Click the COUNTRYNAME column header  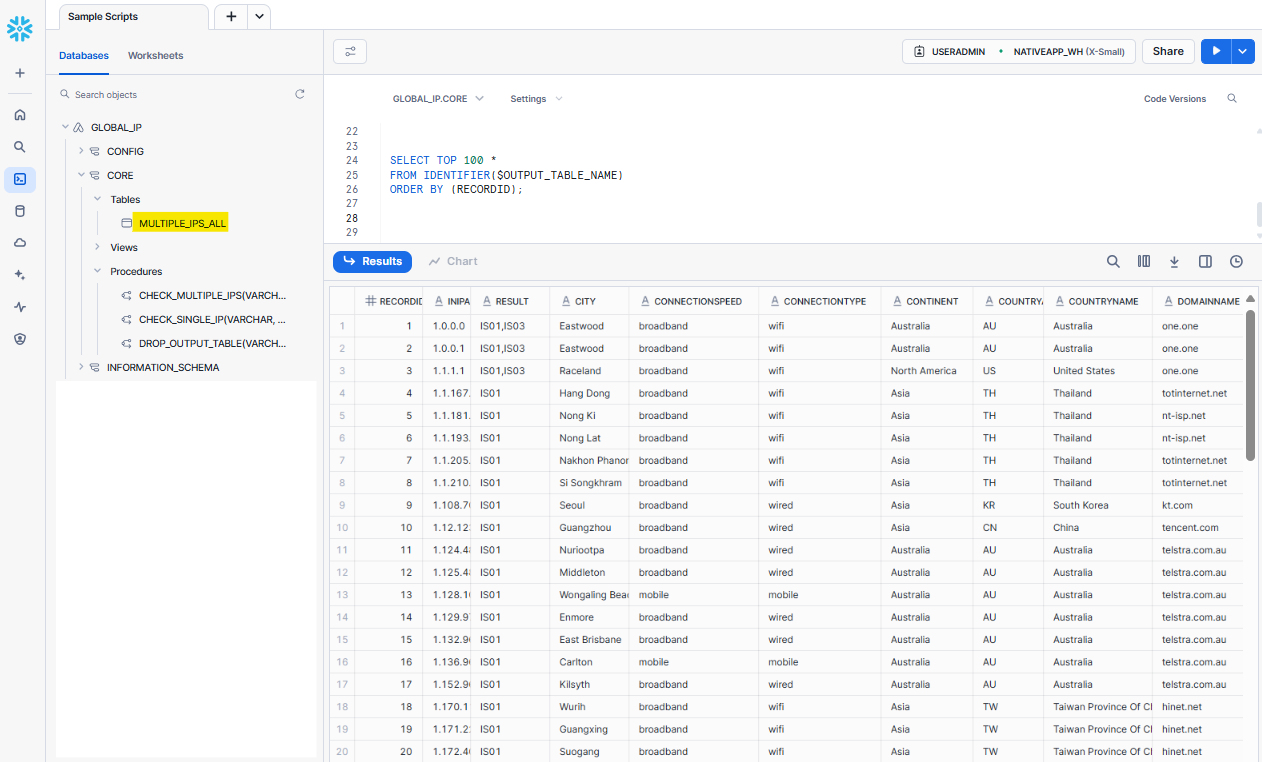1097,301
